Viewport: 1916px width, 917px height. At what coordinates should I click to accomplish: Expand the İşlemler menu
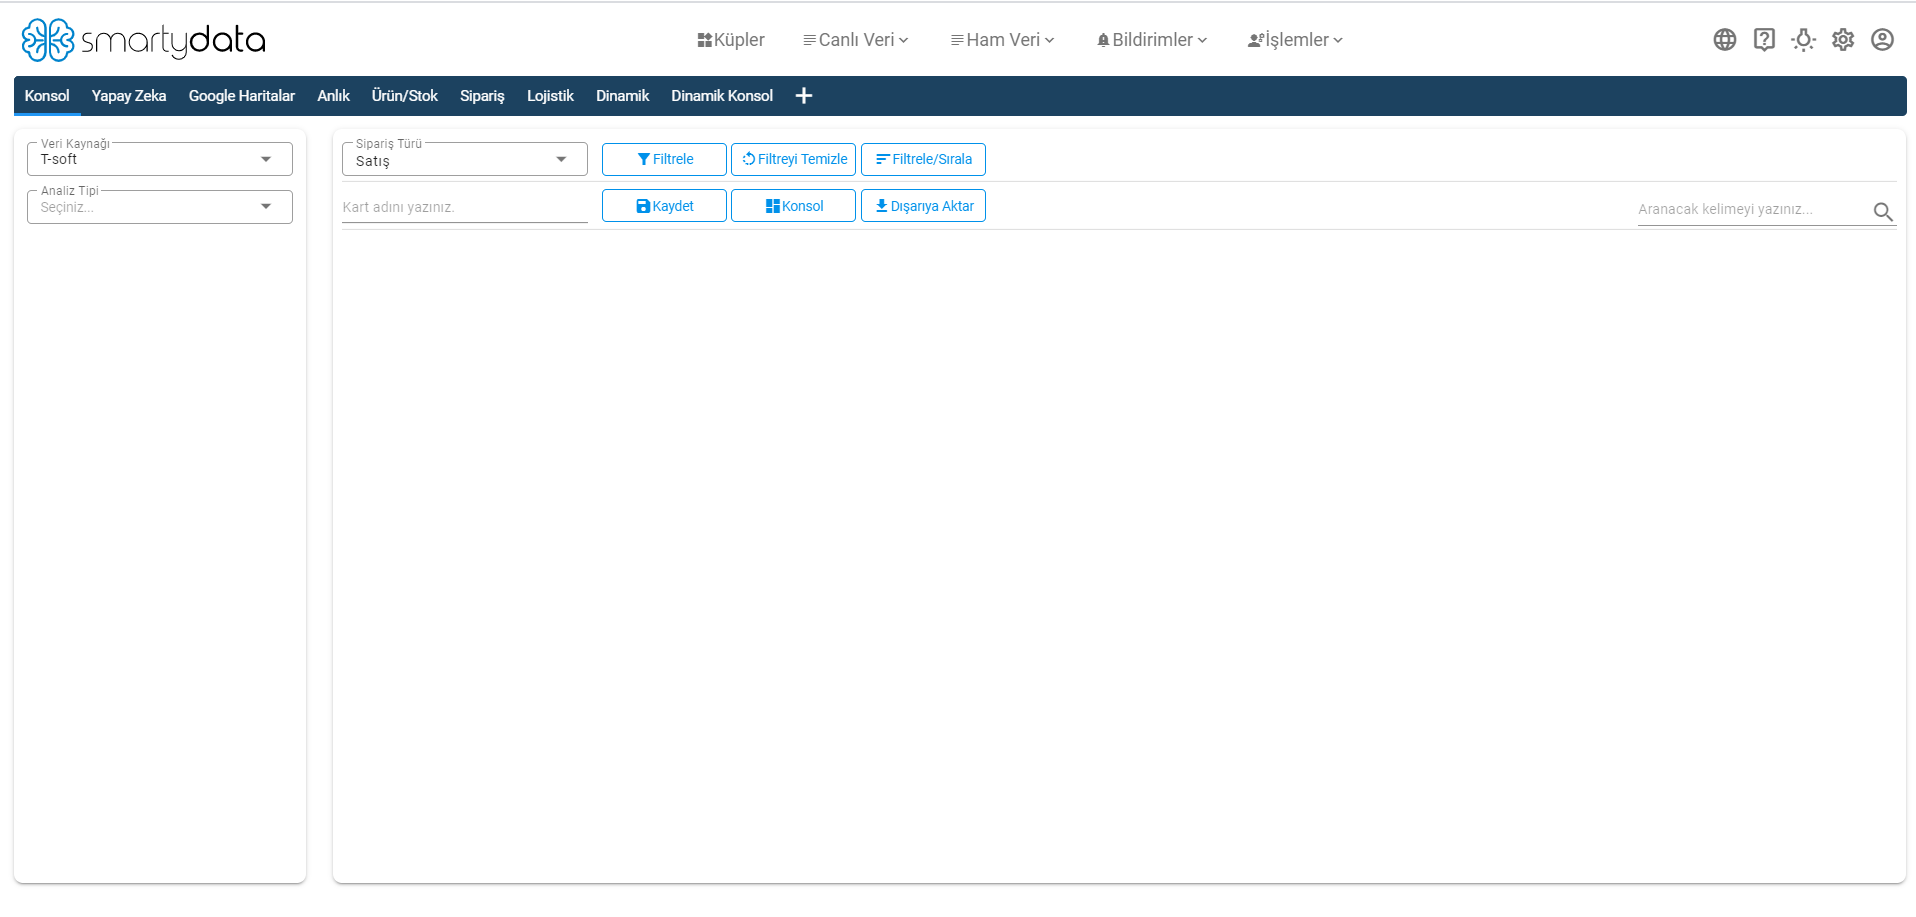pyautogui.click(x=1296, y=40)
